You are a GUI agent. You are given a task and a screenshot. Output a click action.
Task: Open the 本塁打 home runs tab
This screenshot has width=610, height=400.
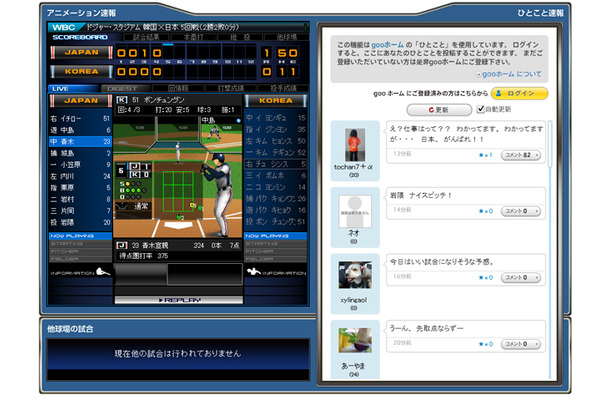(193, 37)
